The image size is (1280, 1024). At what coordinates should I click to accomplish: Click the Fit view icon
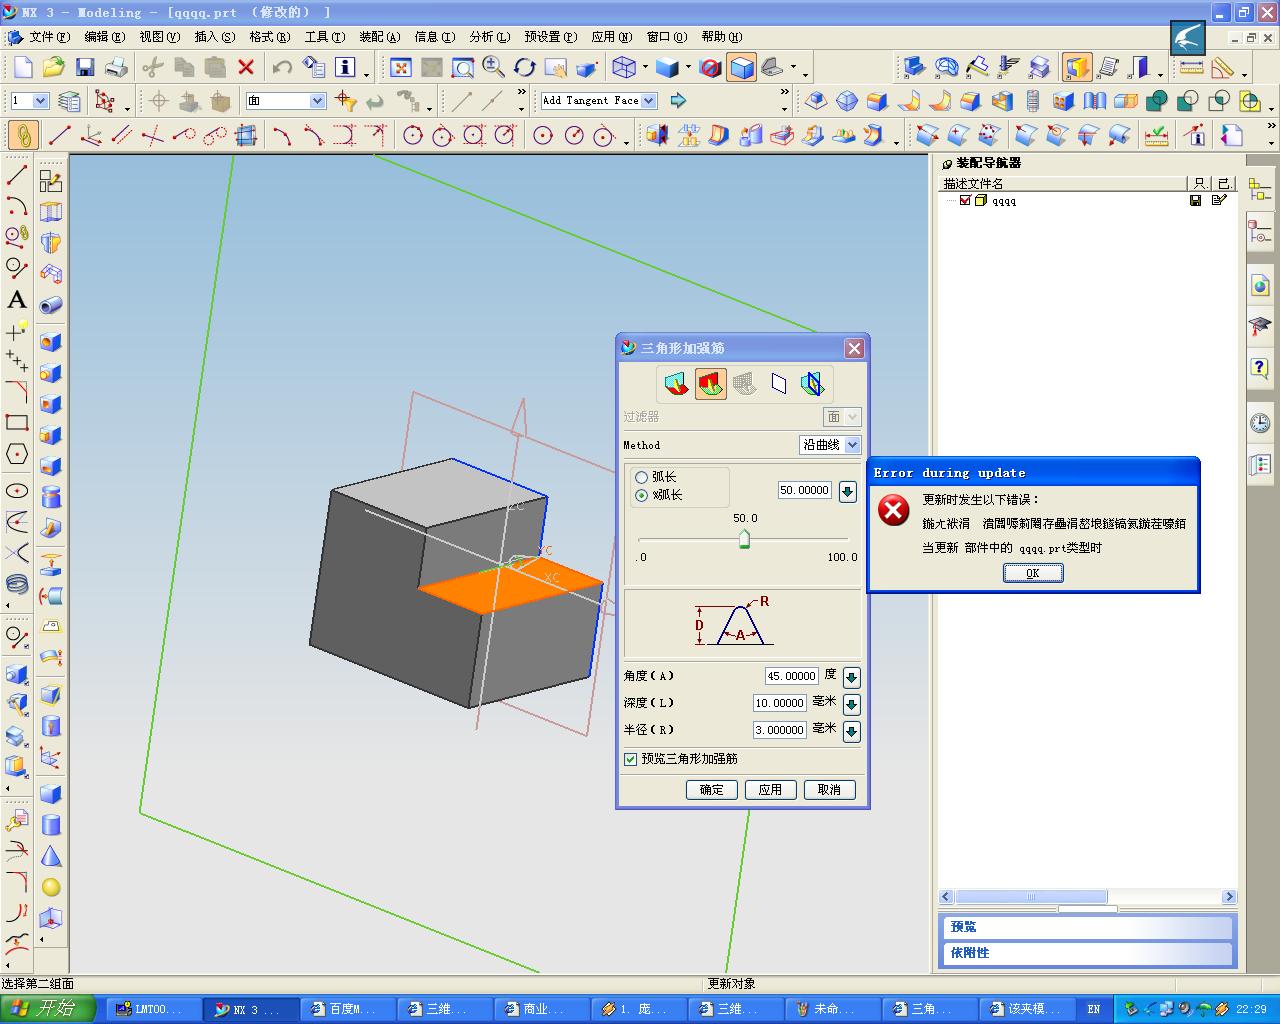[401, 67]
